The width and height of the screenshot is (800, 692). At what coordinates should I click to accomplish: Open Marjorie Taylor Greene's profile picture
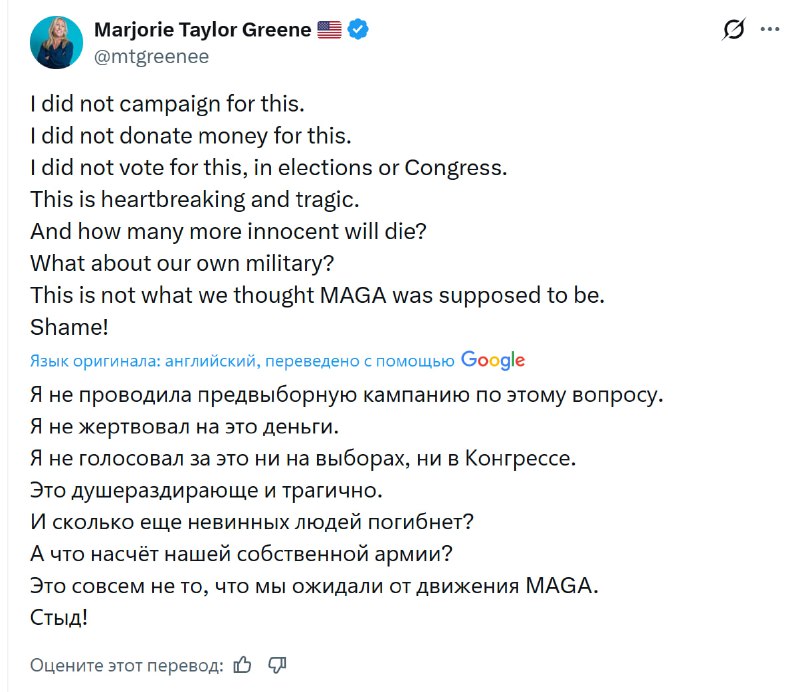pyautogui.click(x=56, y=43)
